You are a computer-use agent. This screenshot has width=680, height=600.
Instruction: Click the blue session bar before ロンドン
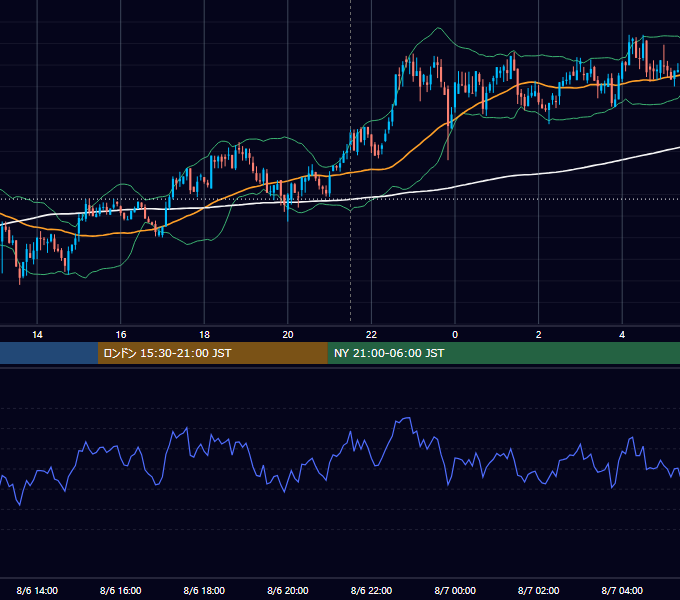(49, 353)
